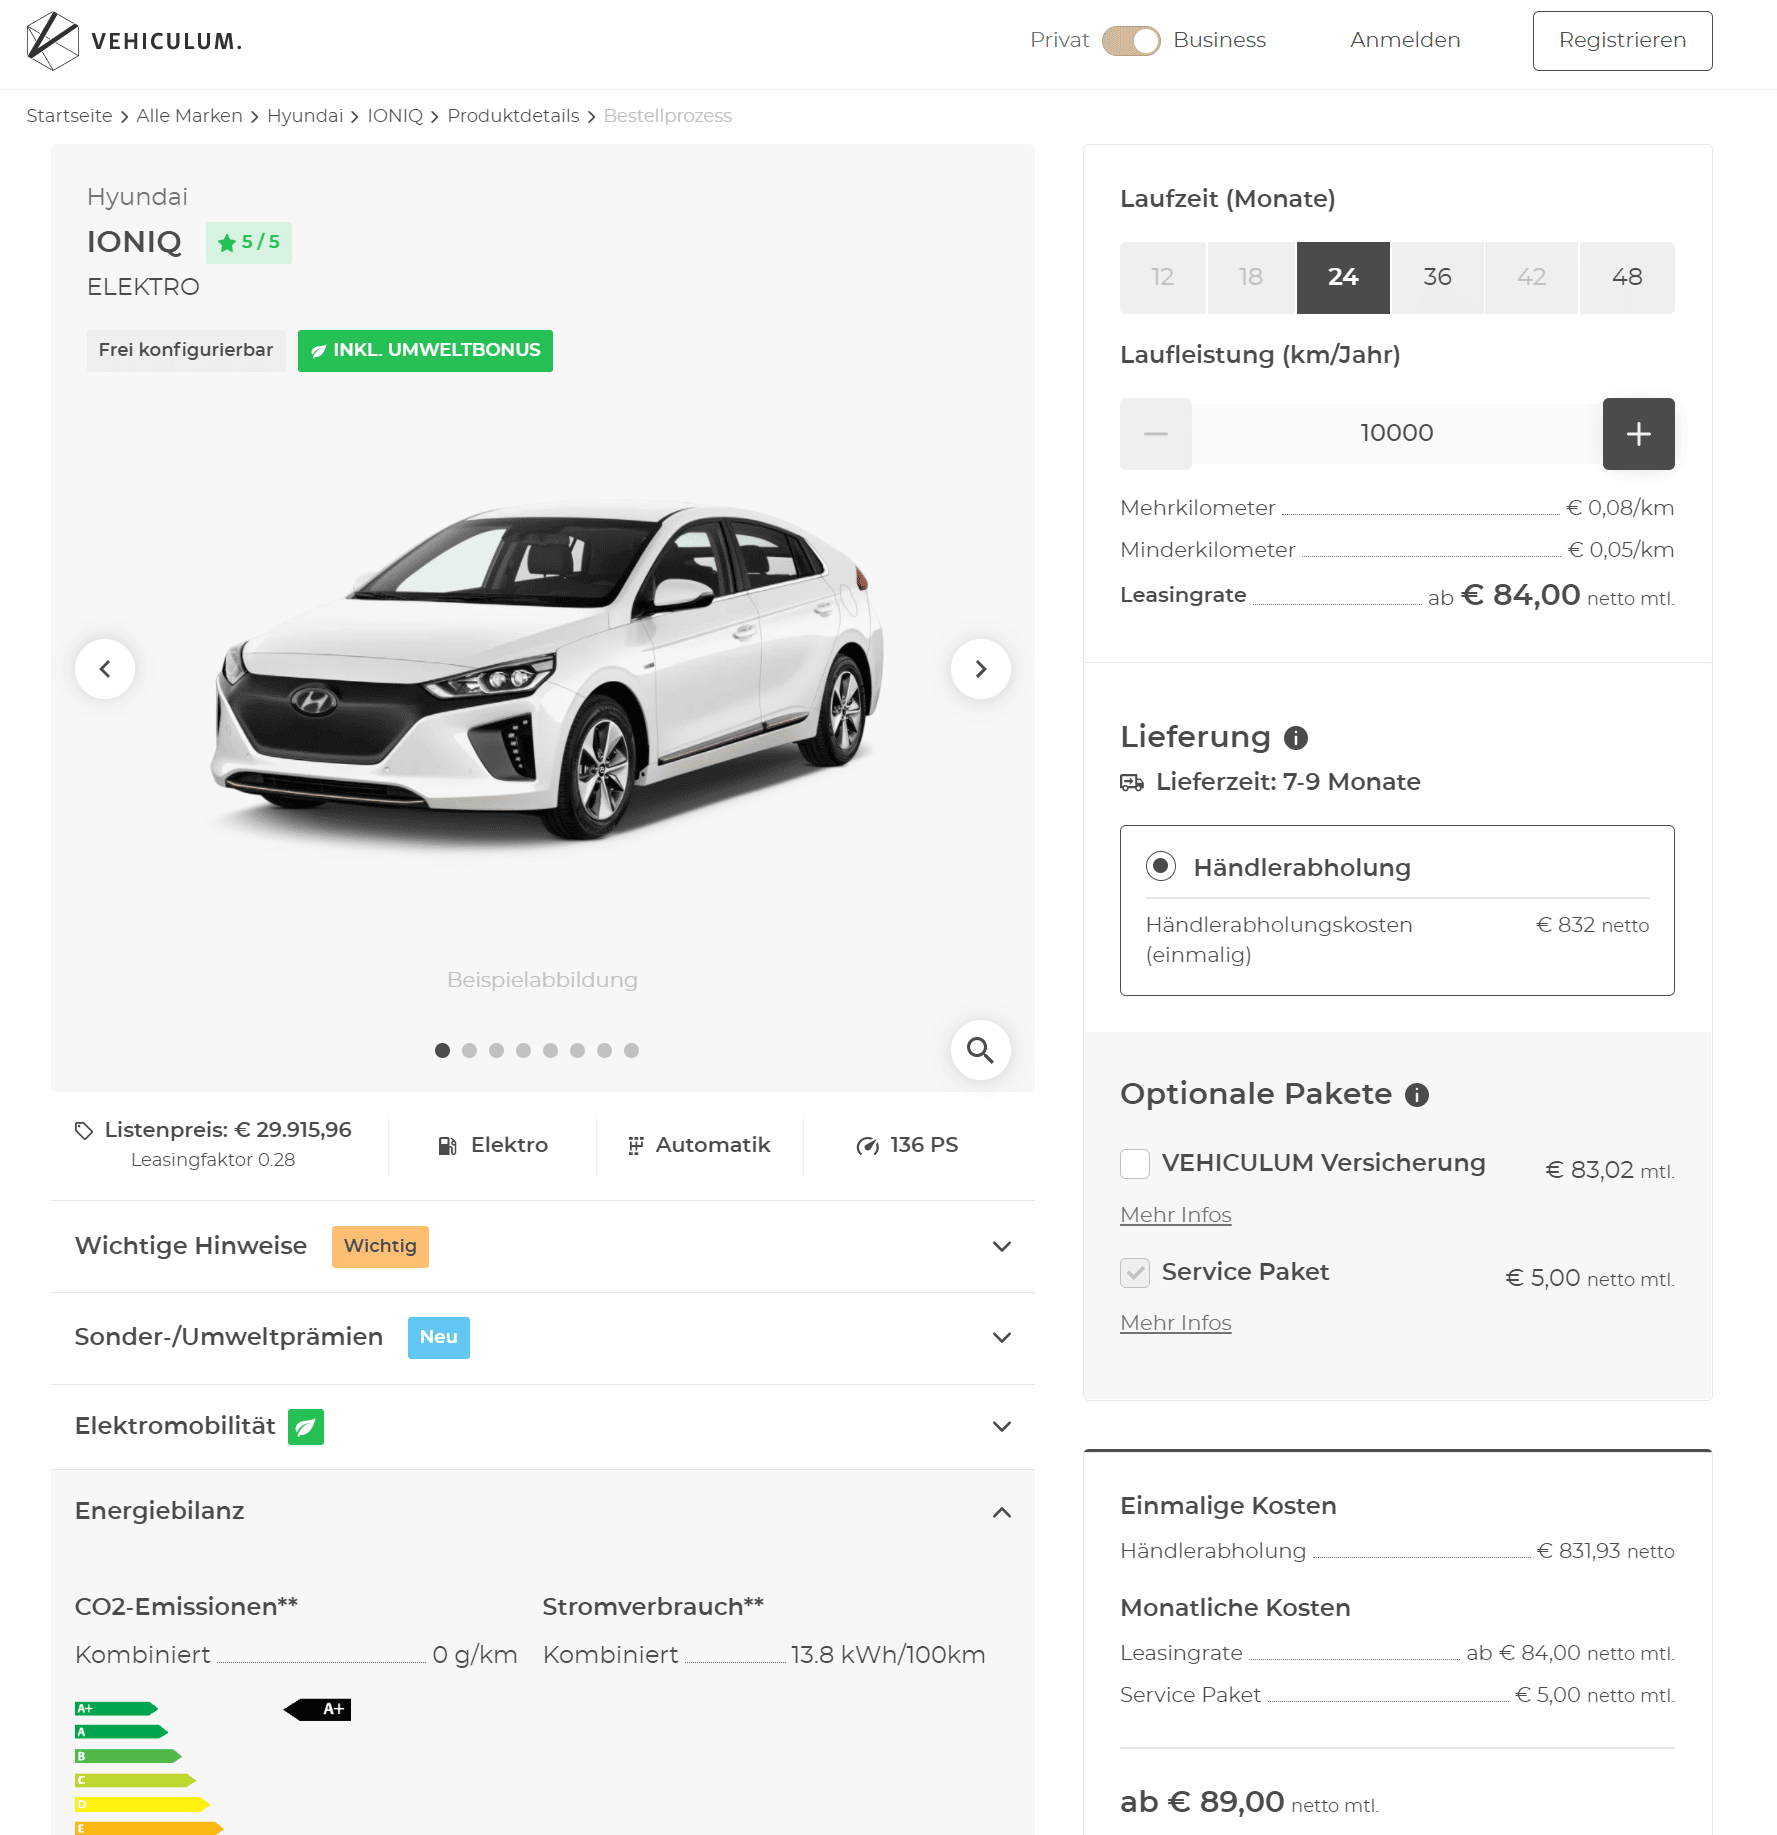Click the blue Neu badge
This screenshot has width=1777, height=1835.
pos(438,1338)
